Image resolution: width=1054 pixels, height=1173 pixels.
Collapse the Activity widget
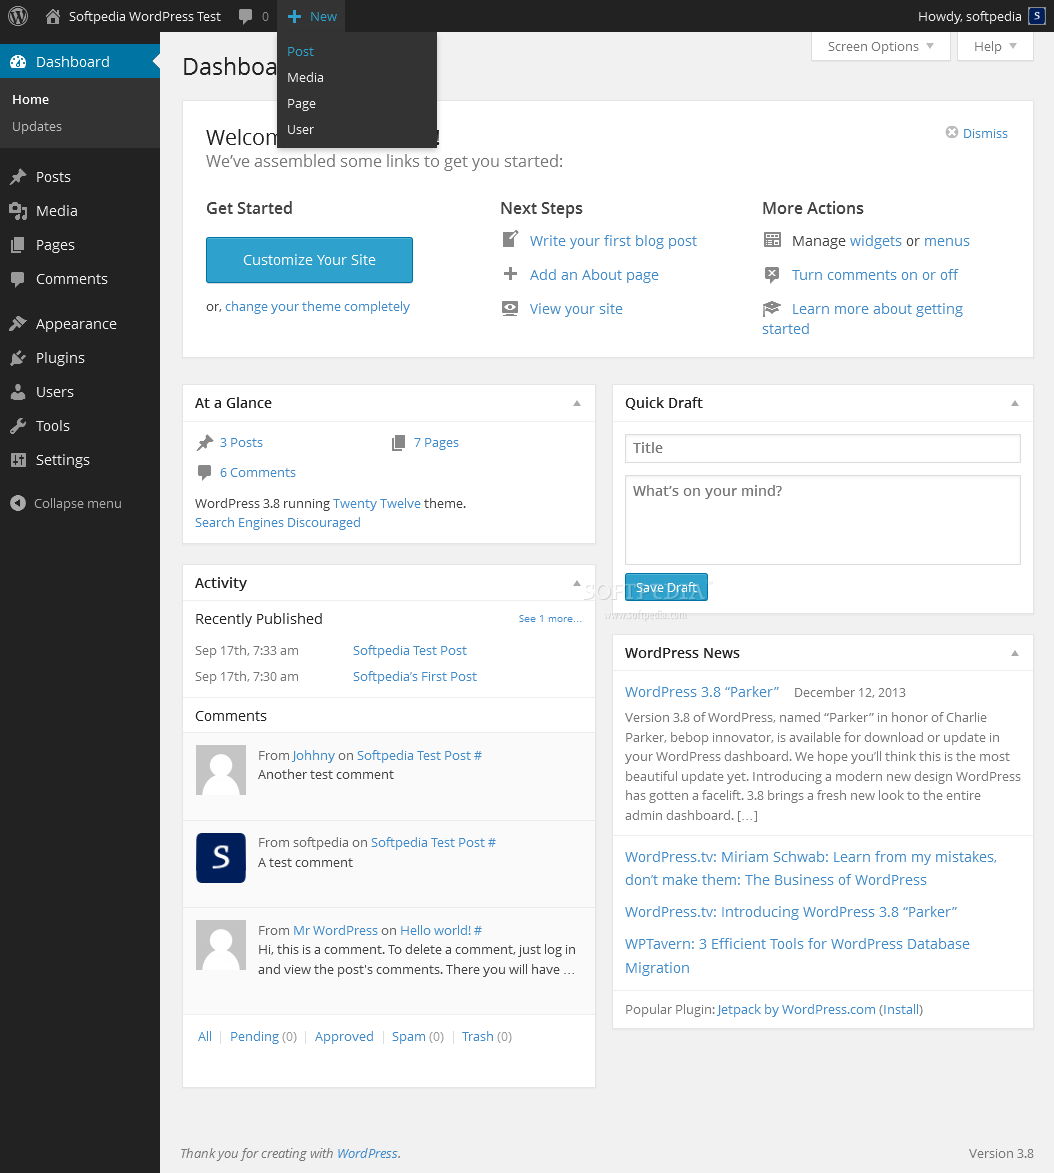pyautogui.click(x=577, y=583)
